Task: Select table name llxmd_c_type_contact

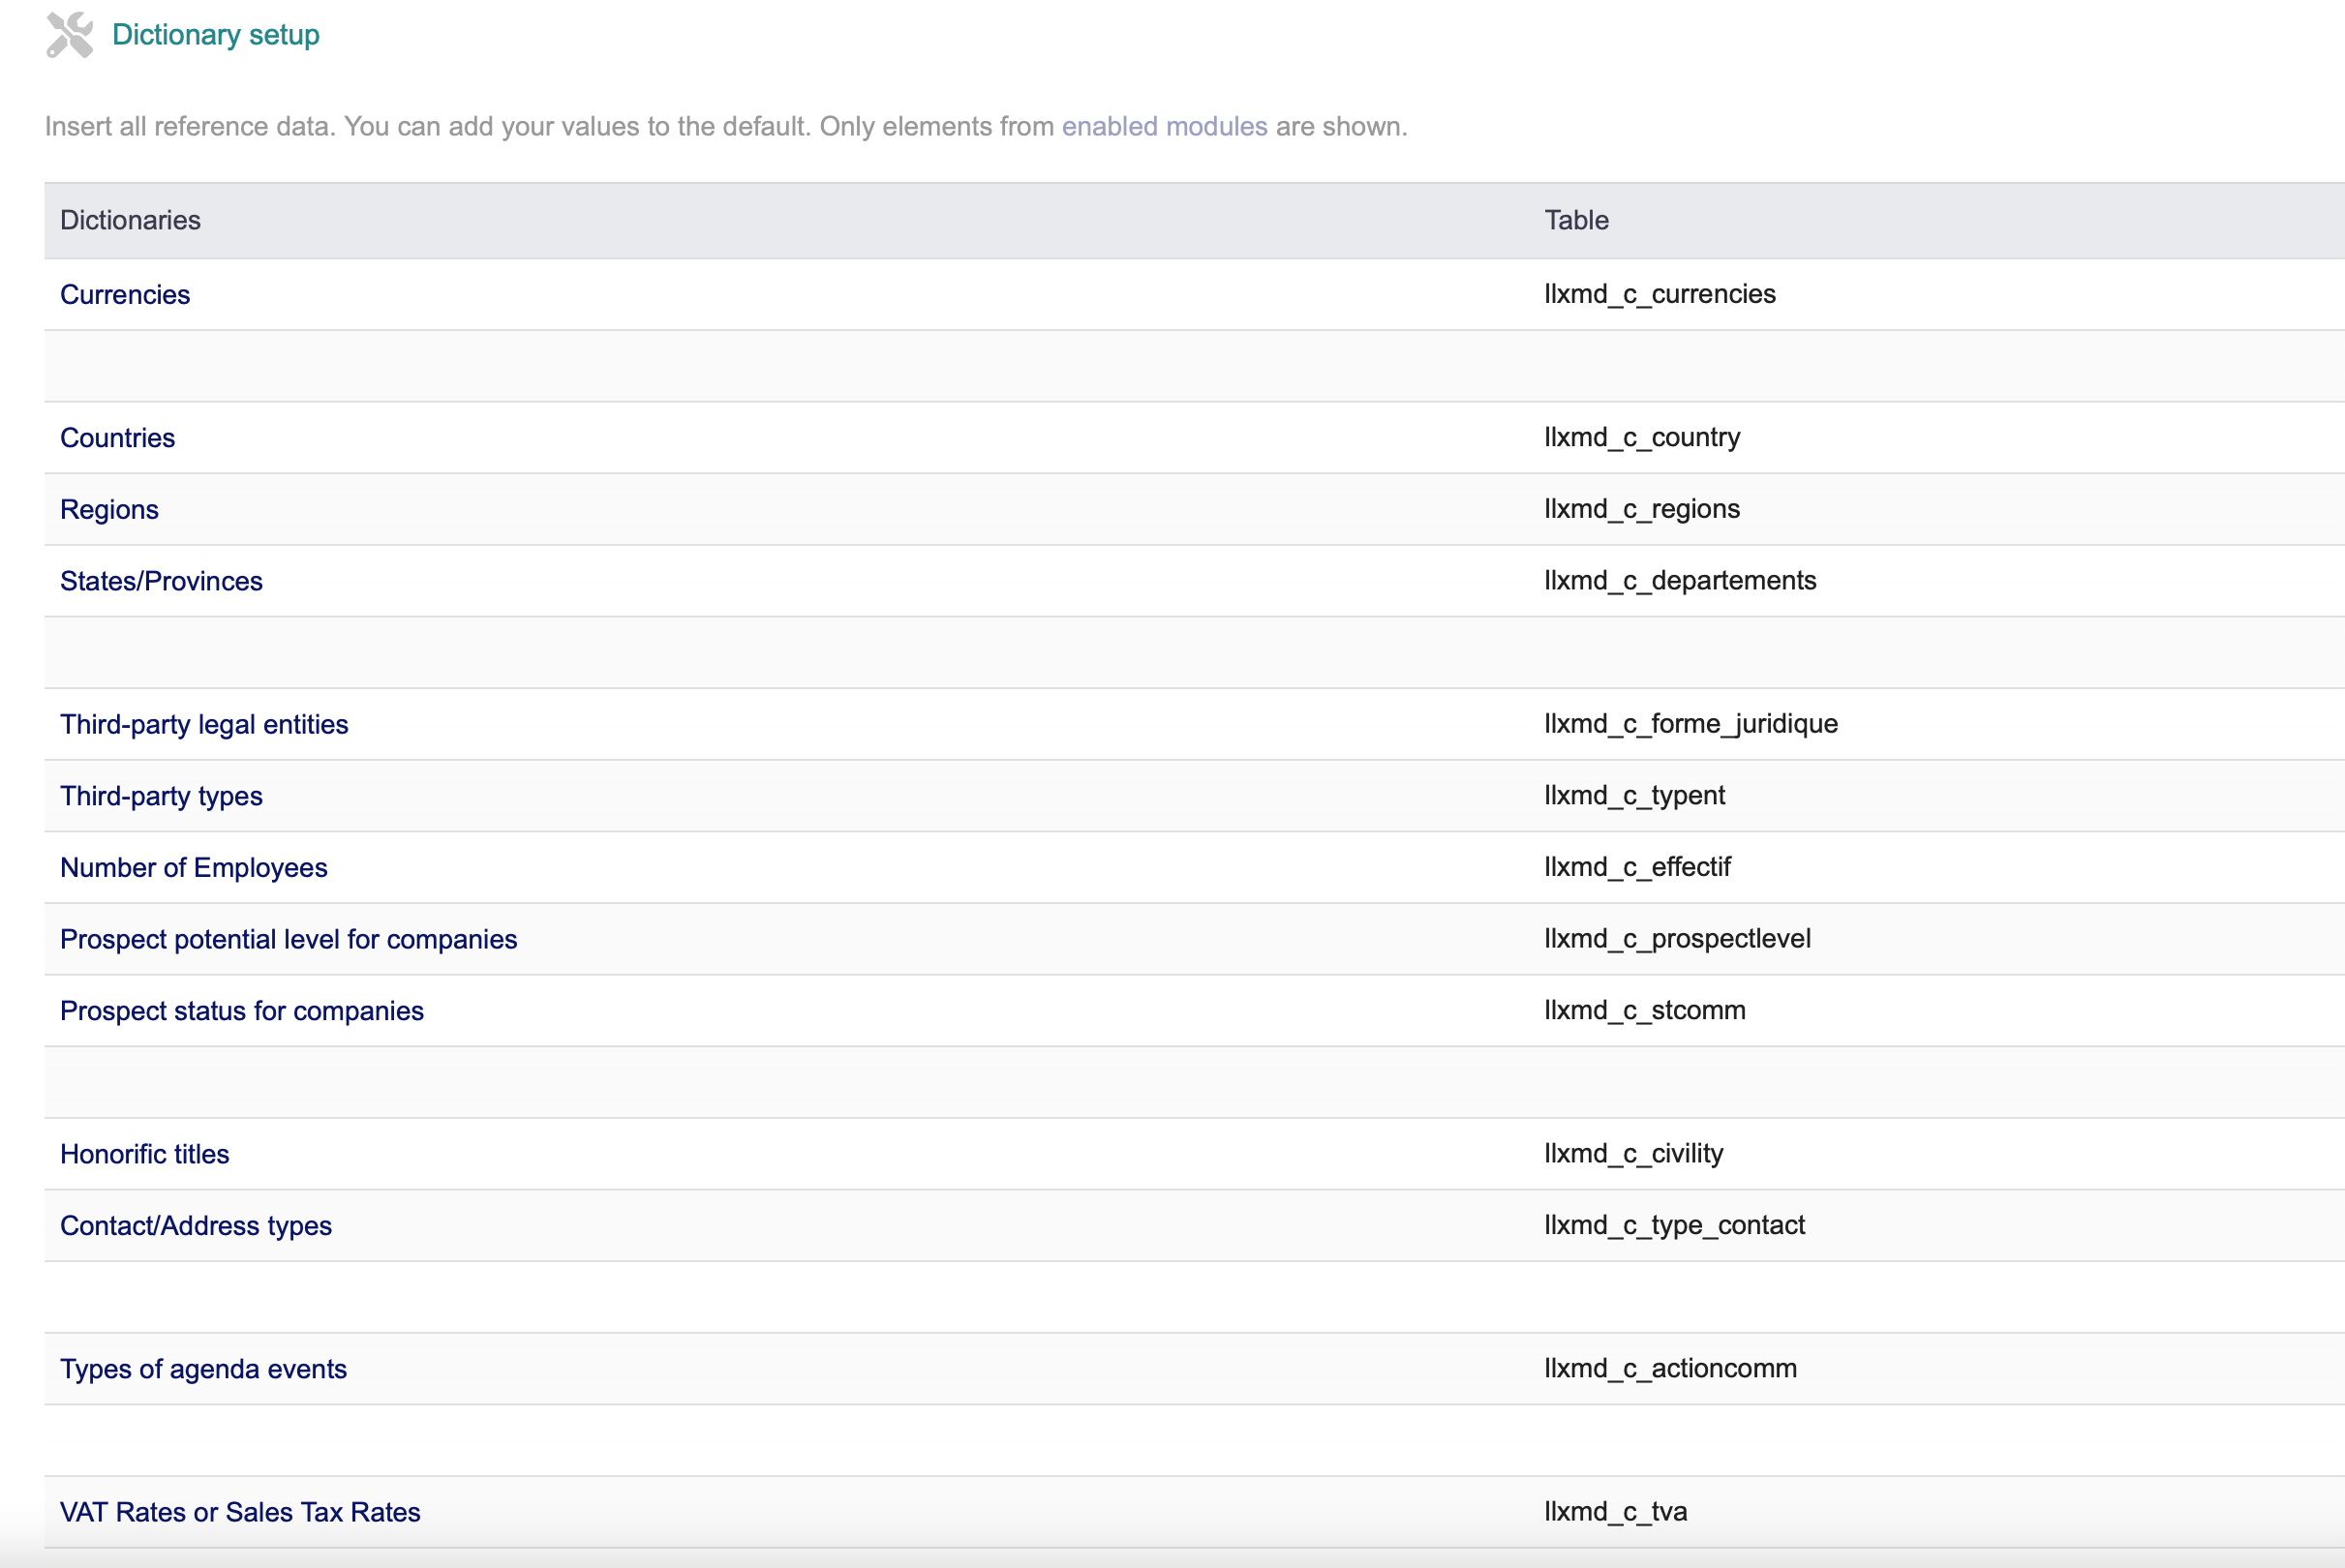Action: click(1675, 1226)
